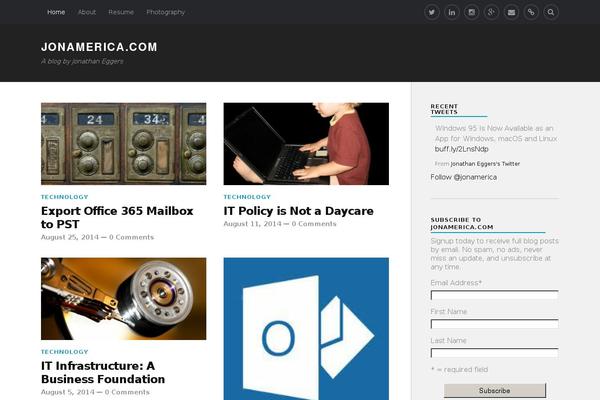Click the 'August 11, 2014' post date
600x400 pixels.
click(x=253, y=224)
